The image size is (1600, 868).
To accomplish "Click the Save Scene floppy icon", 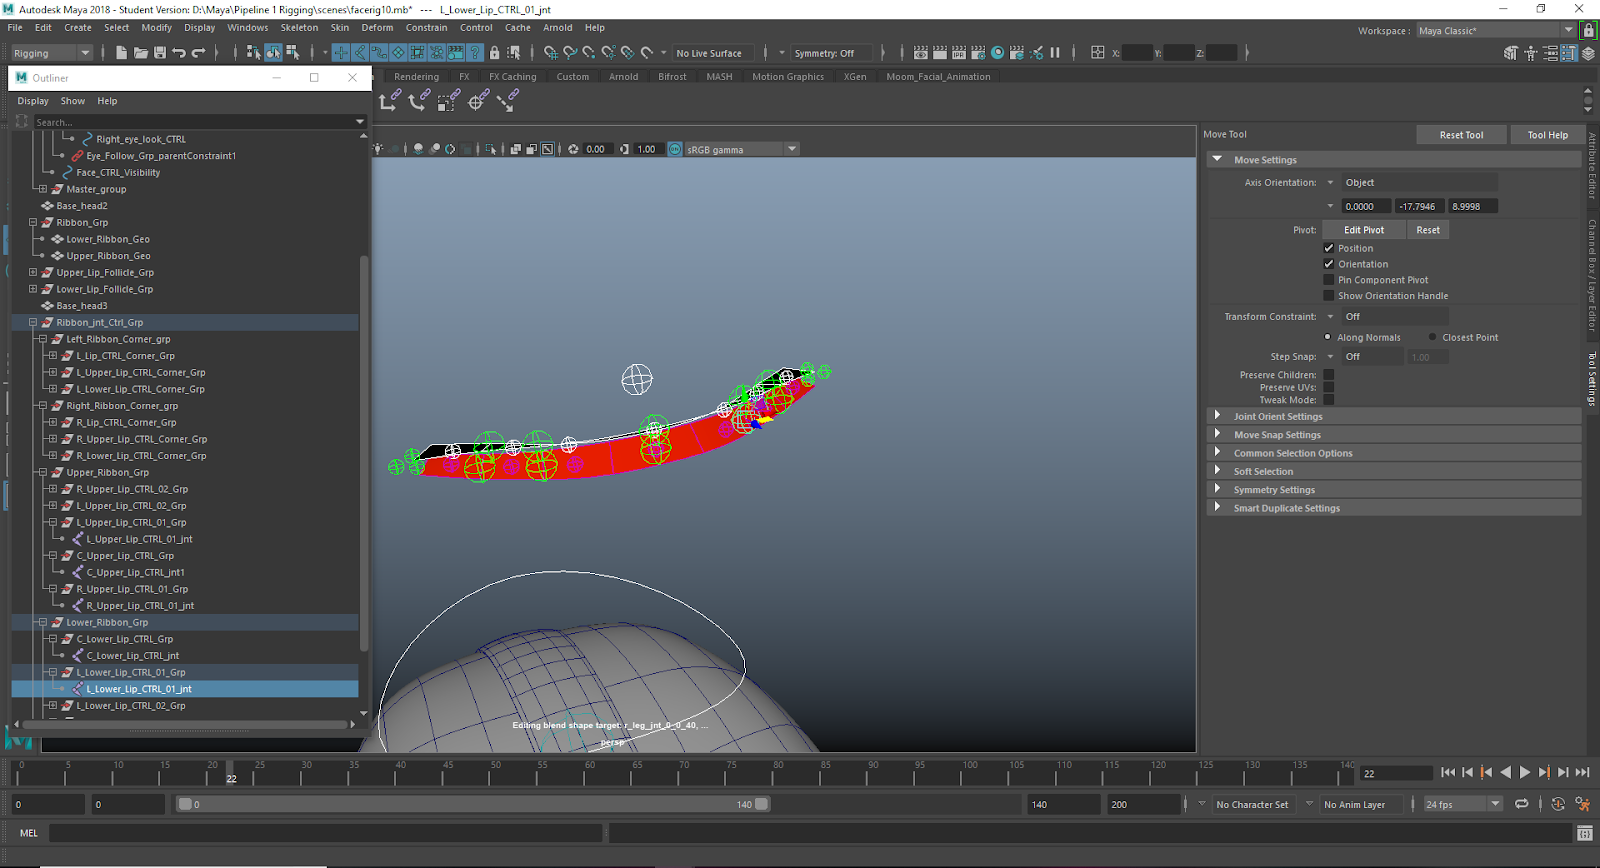I will [160, 53].
